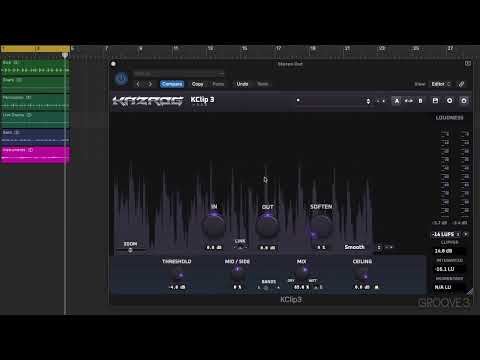Click the window resize grip corner
This screenshot has height=360, width=480.
pyautogui.click(x=470, y=292)
